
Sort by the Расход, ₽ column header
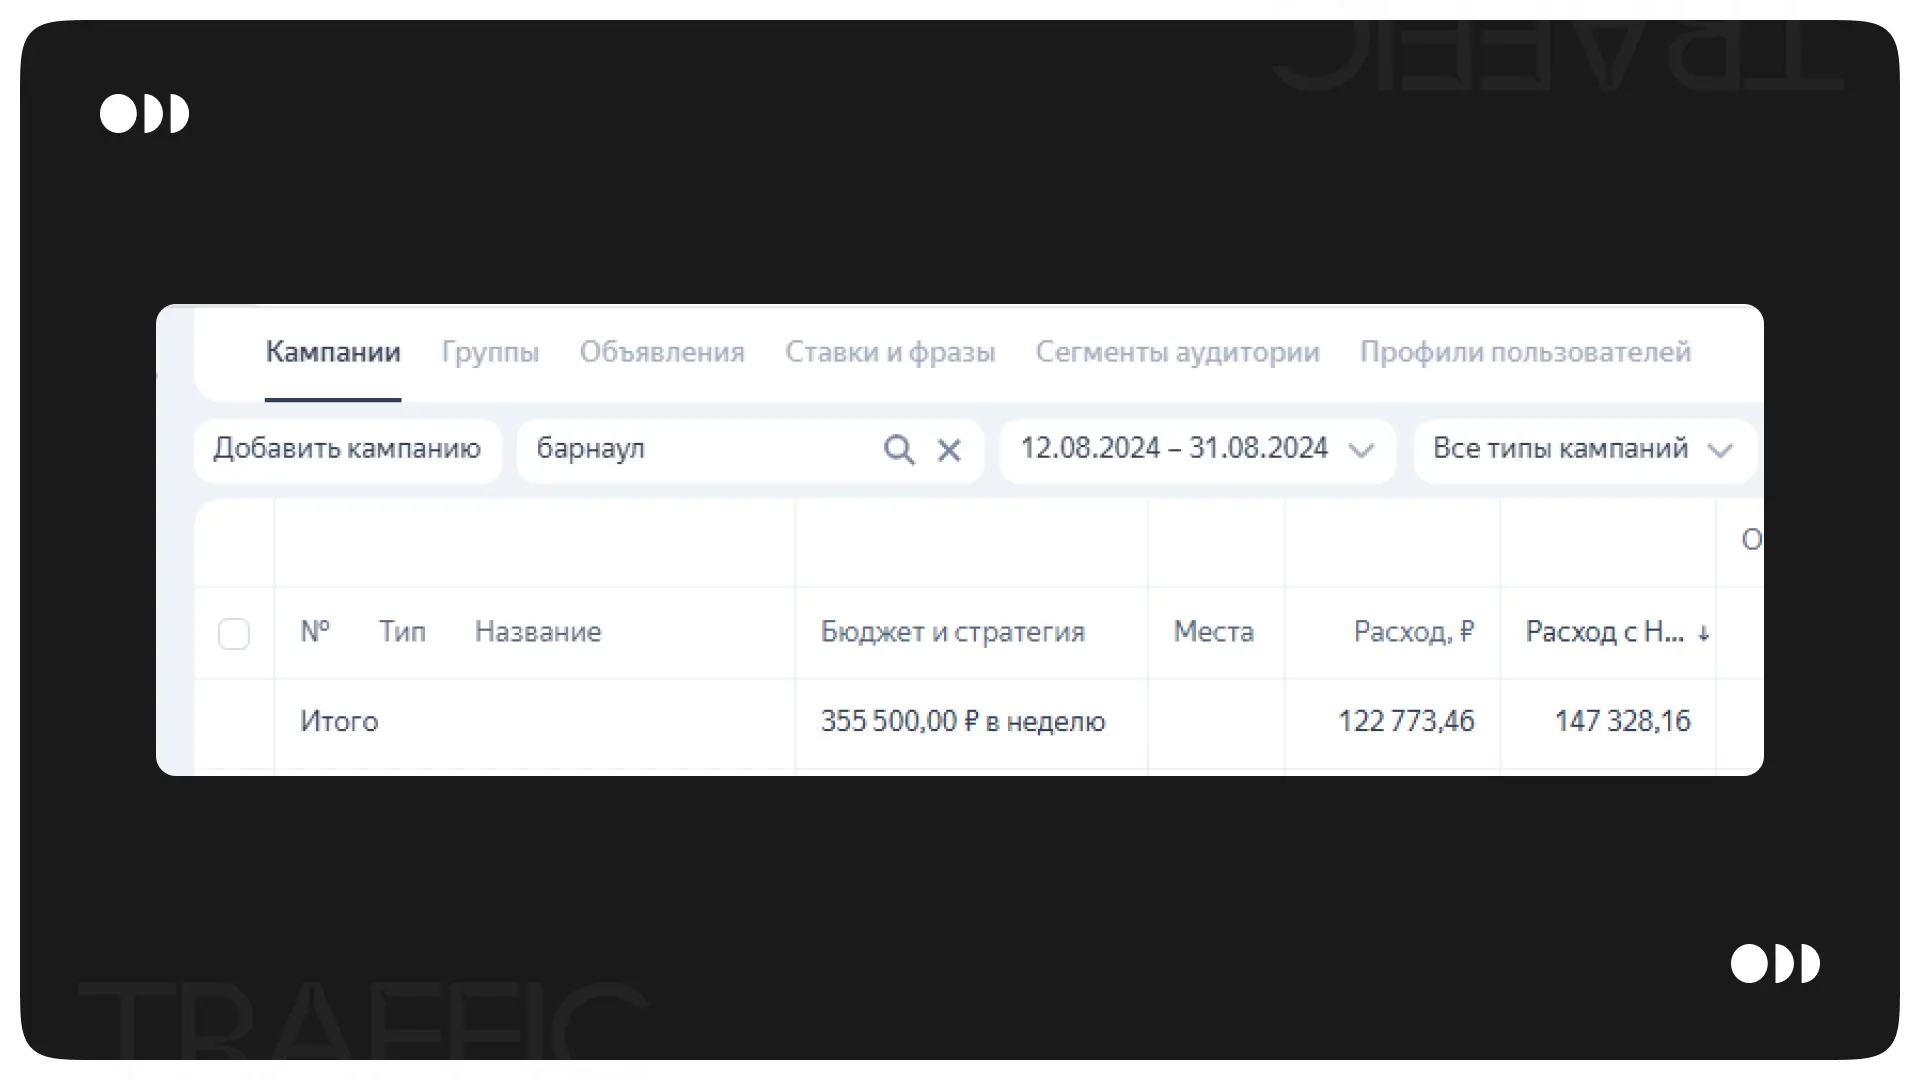click(1413, 632)
